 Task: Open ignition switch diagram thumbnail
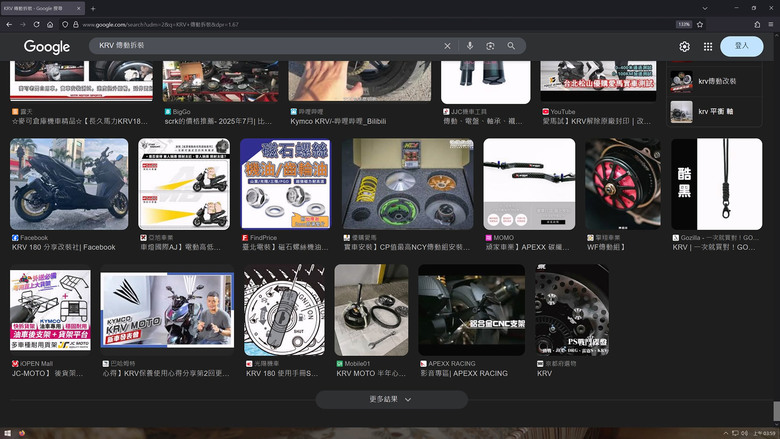(285, 310)
